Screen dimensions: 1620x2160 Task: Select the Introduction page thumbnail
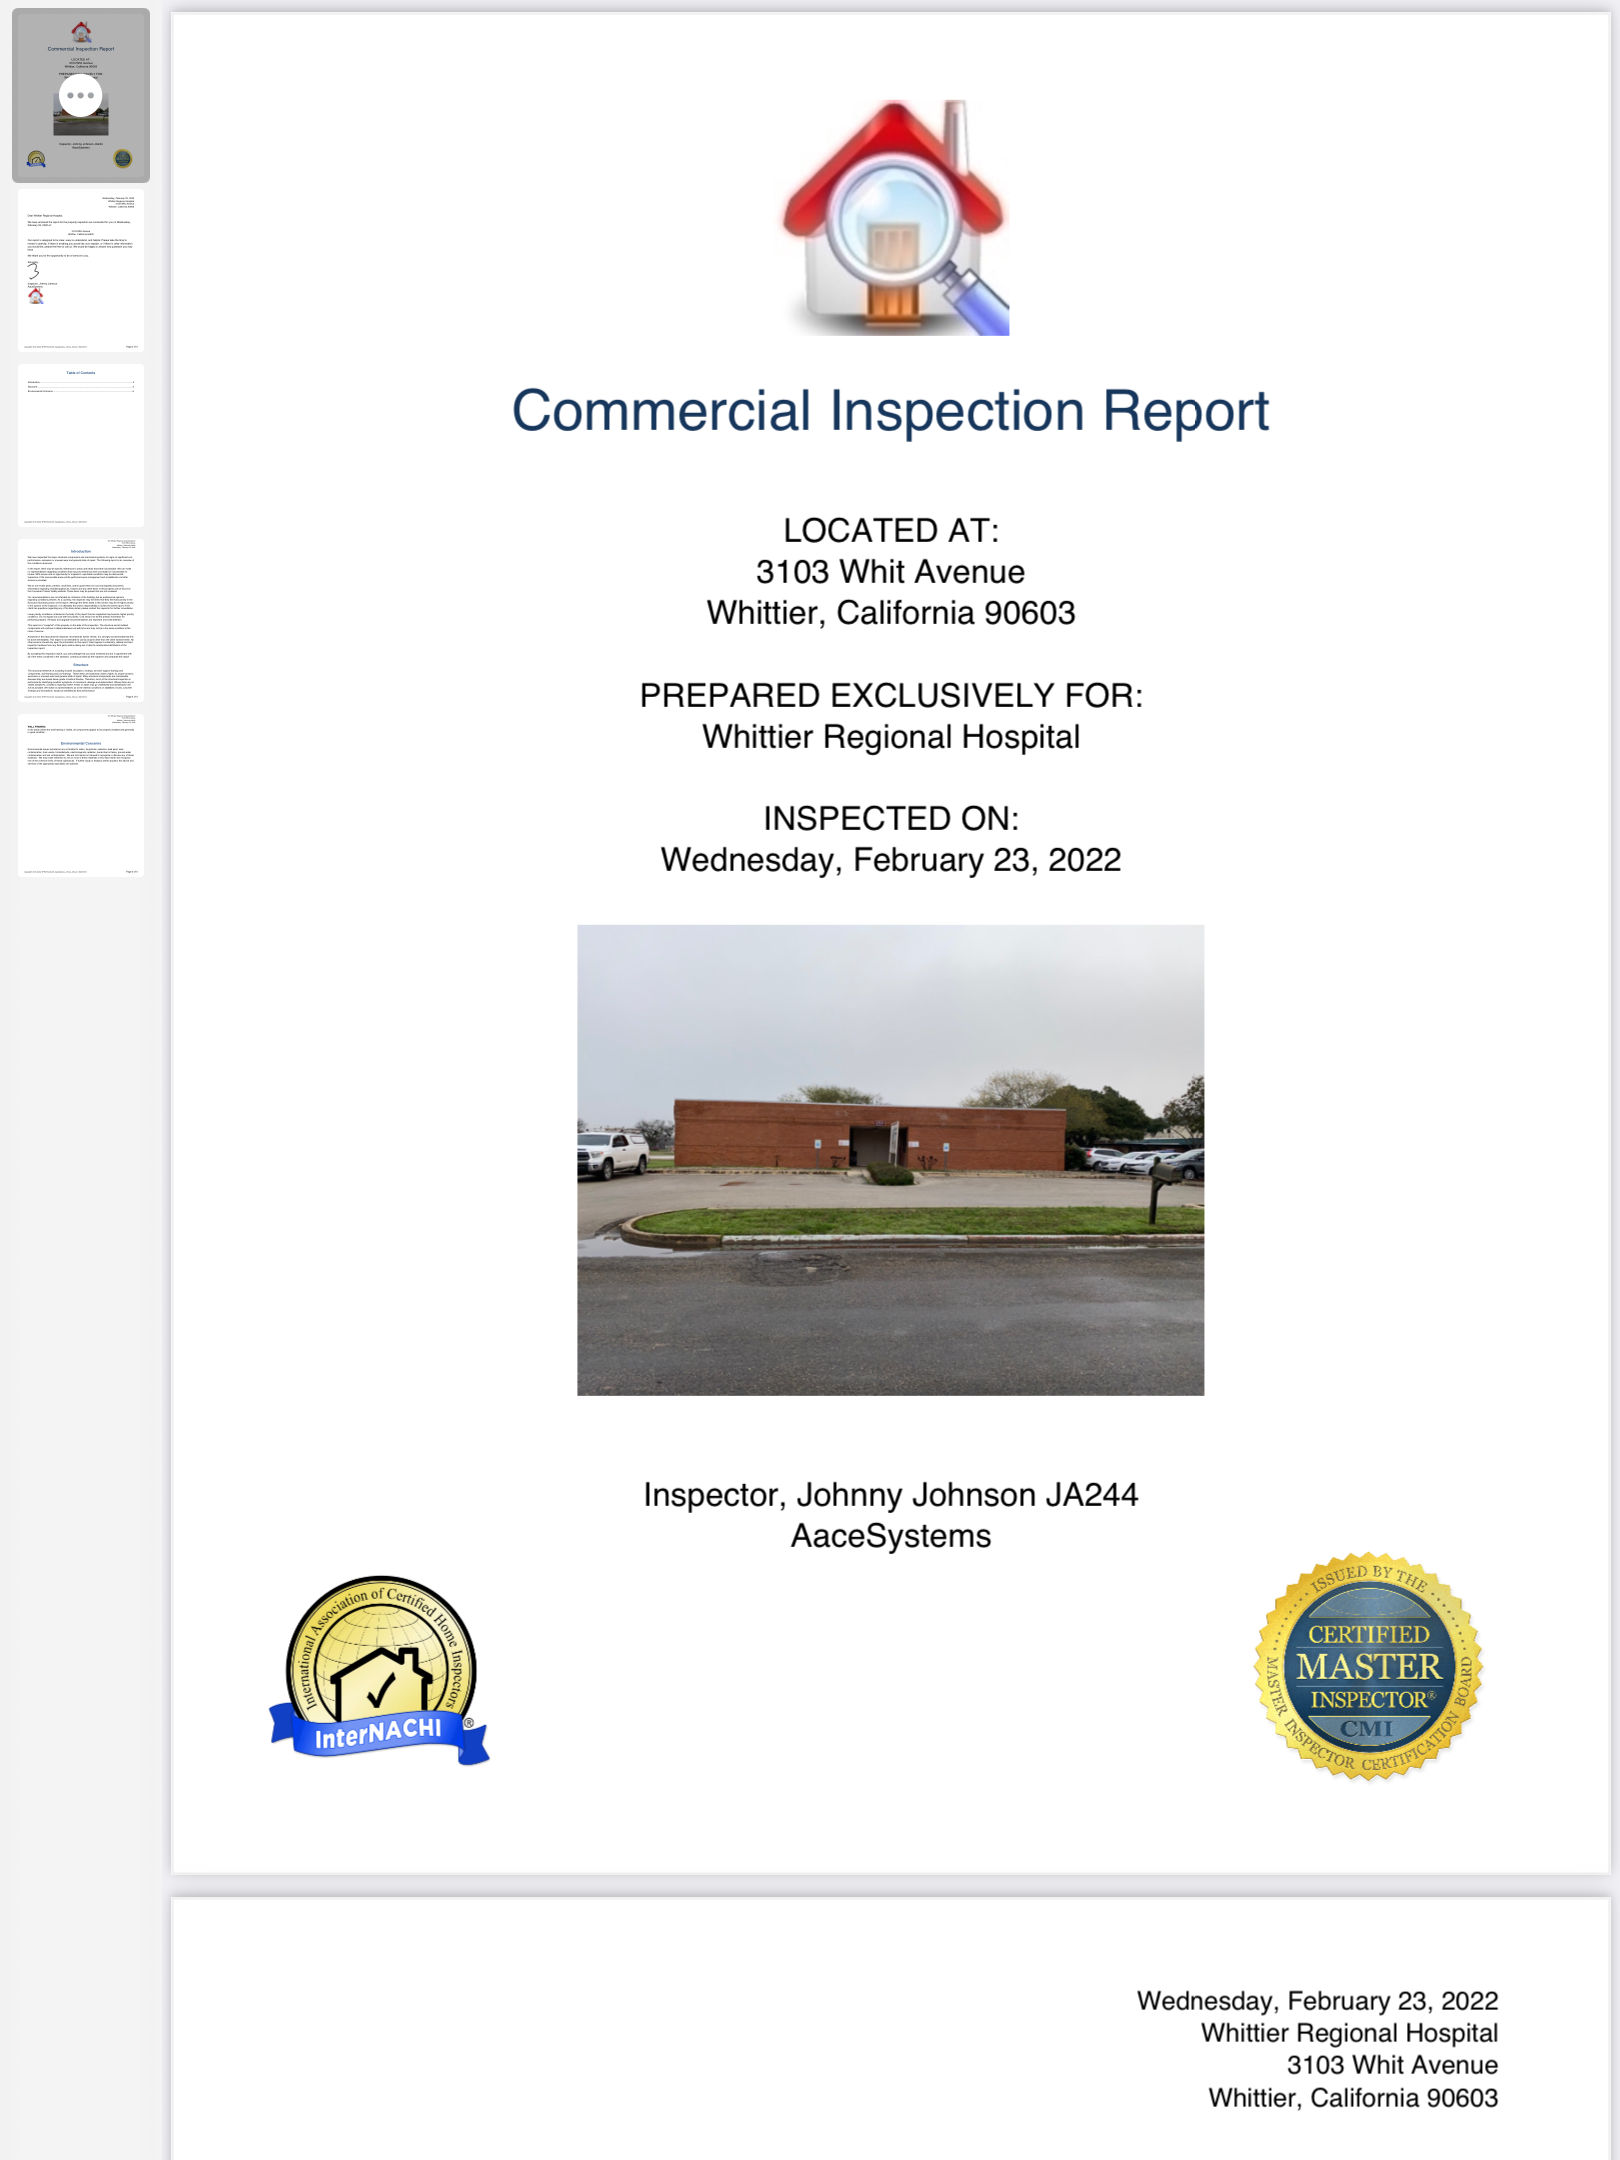[x=81, y=620]
